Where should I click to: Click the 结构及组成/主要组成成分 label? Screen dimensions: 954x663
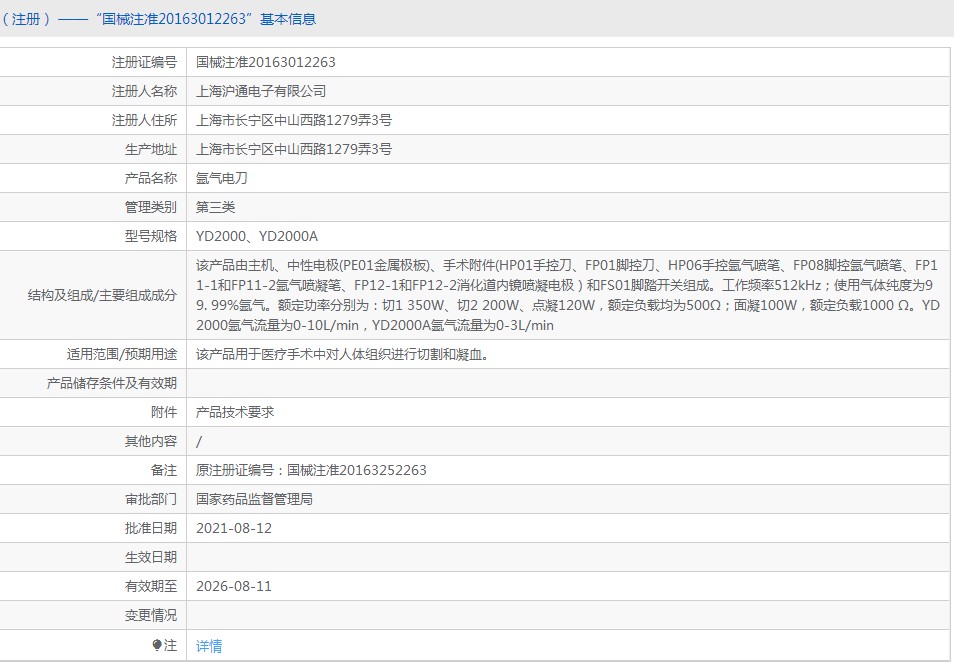[x=102, y=295]
